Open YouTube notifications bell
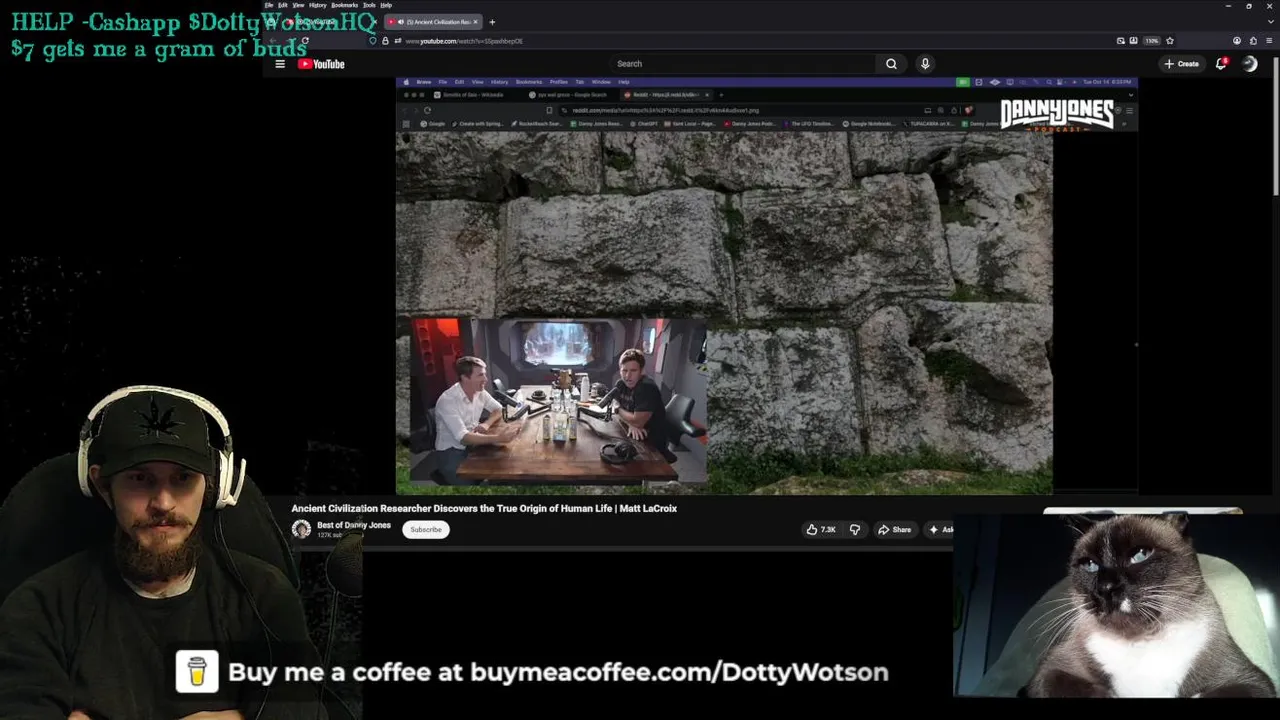The width and height of the screenshot is (1280, 720). (x=1221, y=64)
